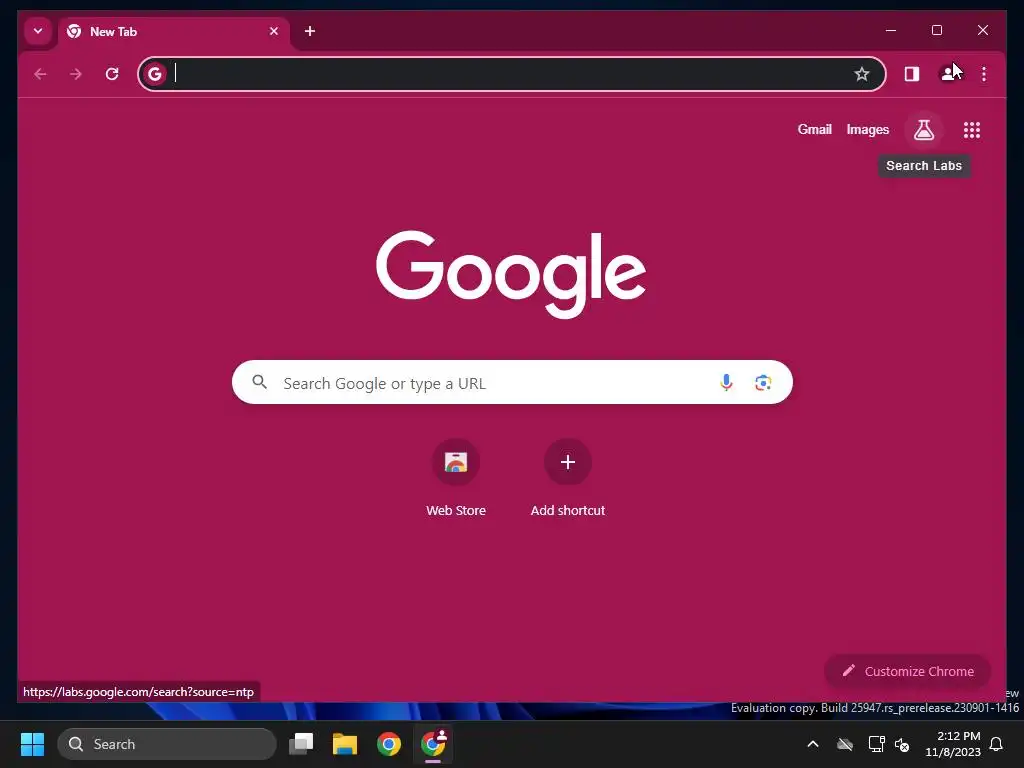This screenshot has width=1024, height=768.
Task: Reload the current page
Action: [112, 74]
